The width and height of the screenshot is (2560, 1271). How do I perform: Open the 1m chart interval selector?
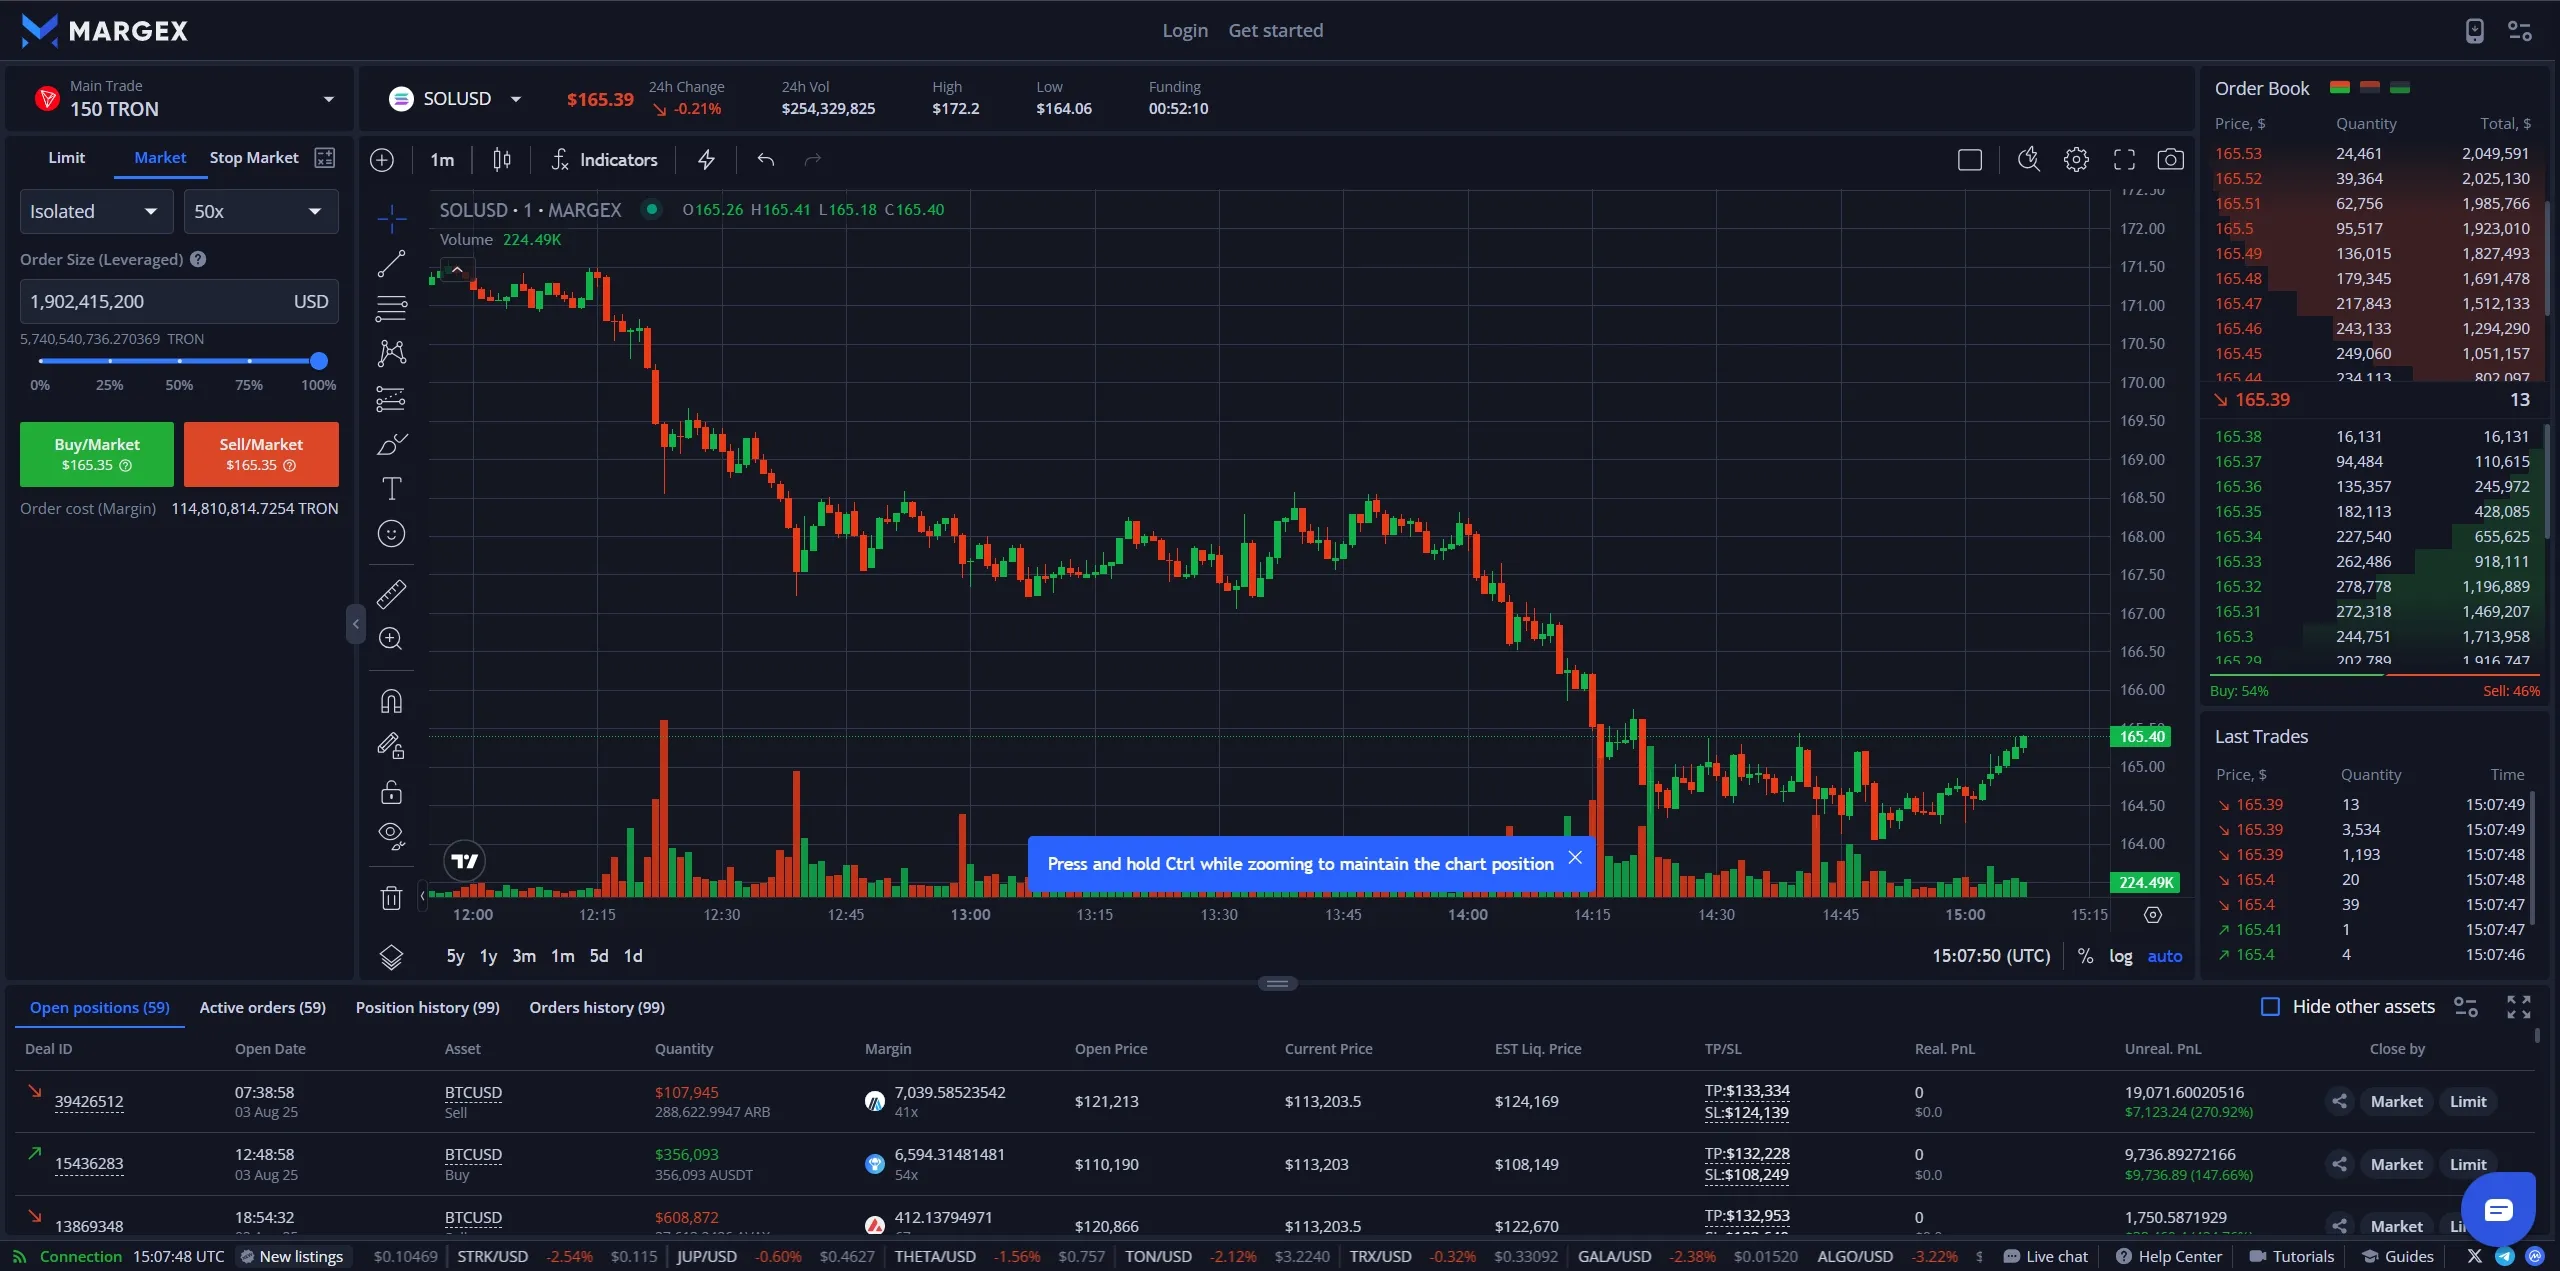[x=442, y=160]
